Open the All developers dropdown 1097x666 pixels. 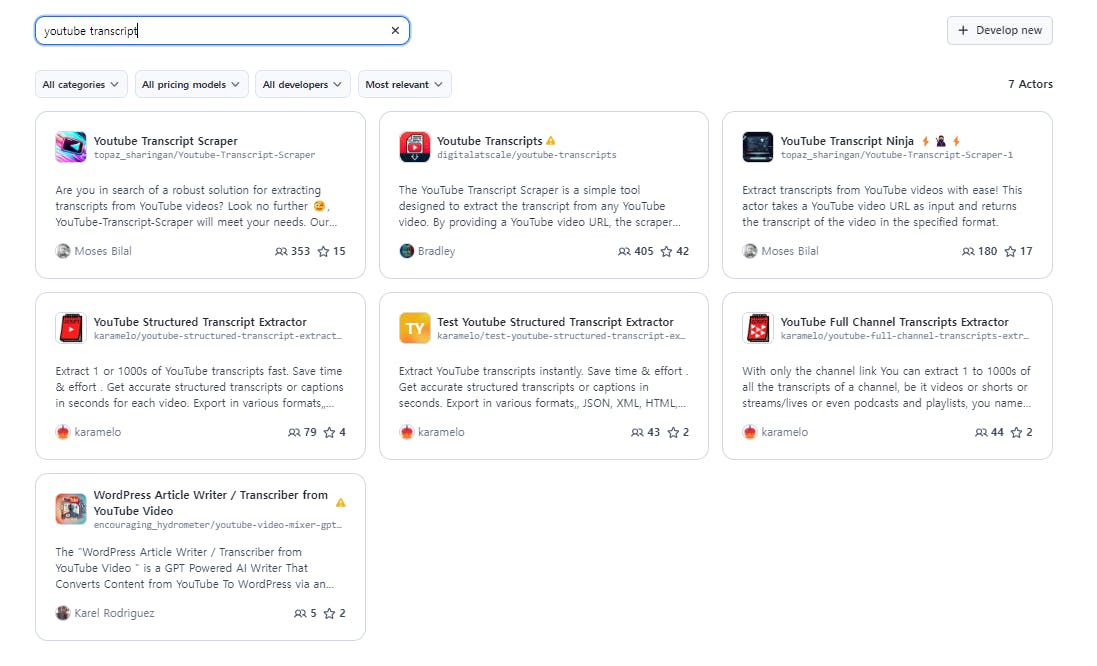tap(303, 85)
